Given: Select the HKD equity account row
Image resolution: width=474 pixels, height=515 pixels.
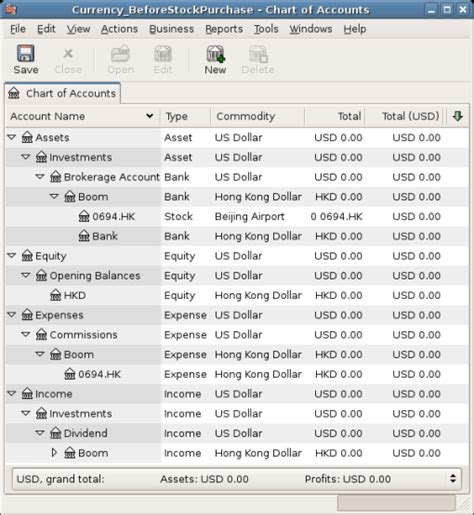Looking at the screenshot, I should pos(237,295).
